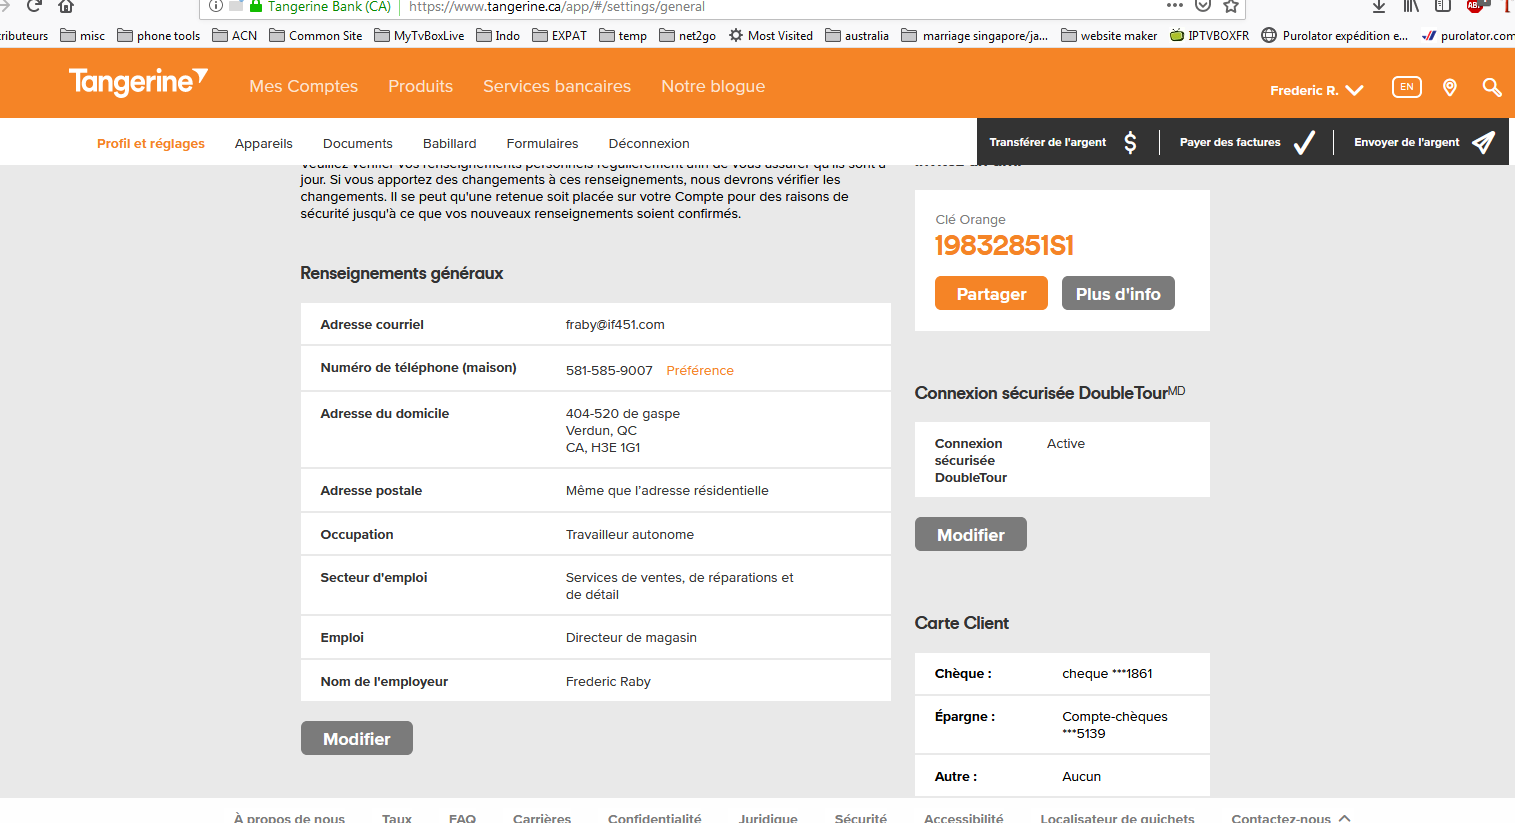The height and width of the screenshot is (823, 1515).
Task: Click the Préférence link beside phone number
Action: point(700,370)
